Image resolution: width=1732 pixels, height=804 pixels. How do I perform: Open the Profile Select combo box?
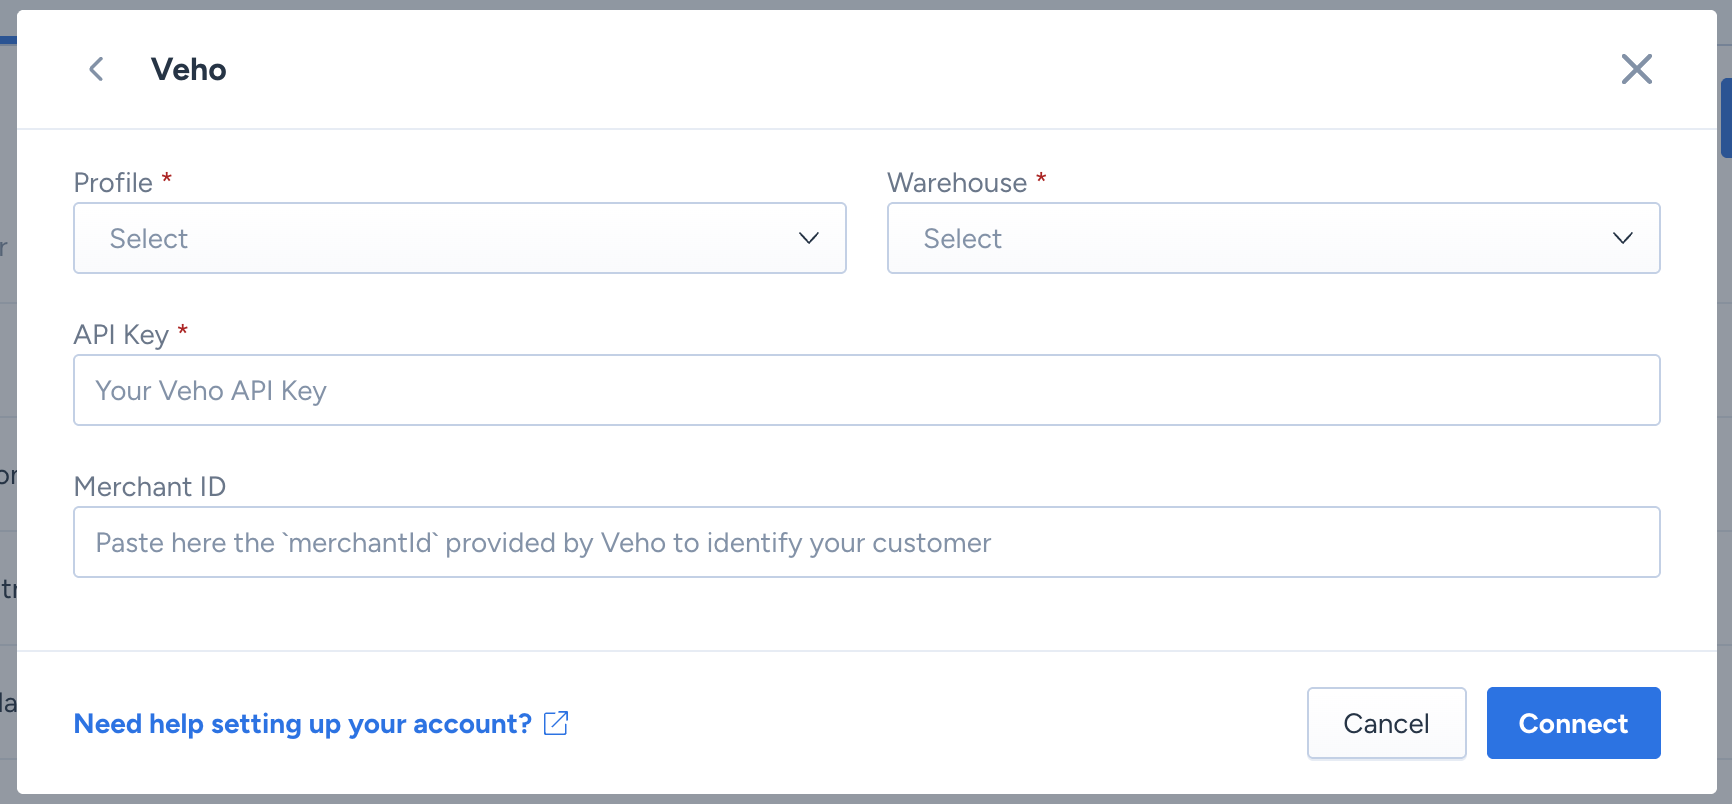click(460, 238)
